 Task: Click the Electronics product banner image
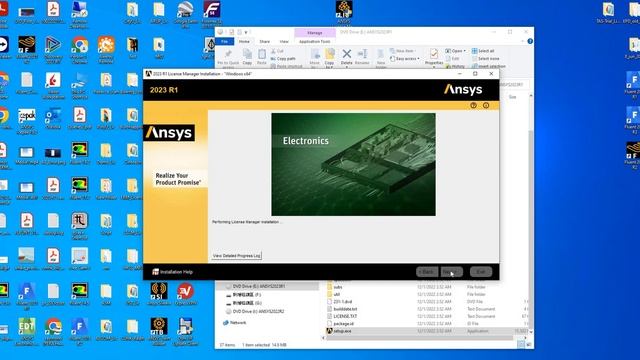(x=353, y=164)
